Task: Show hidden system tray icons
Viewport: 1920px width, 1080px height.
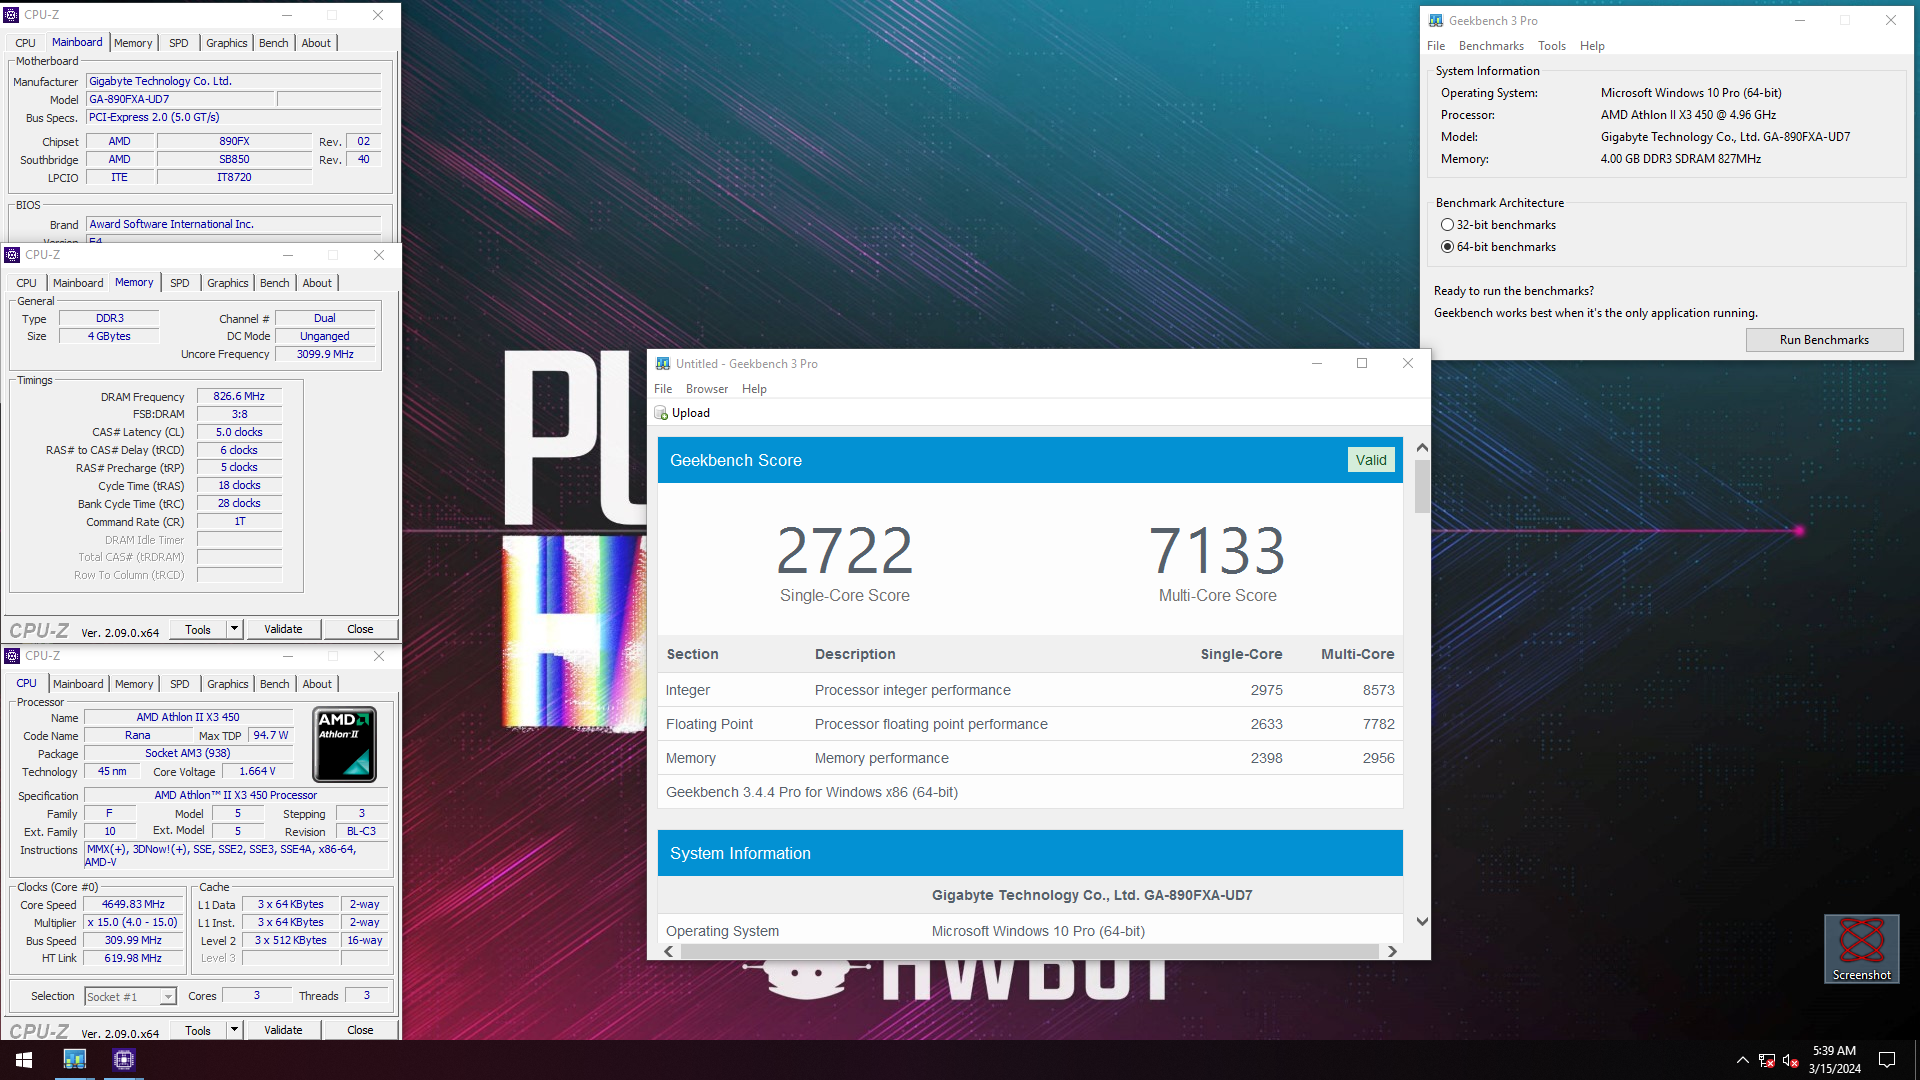Action: [x=1742, y=1060]
